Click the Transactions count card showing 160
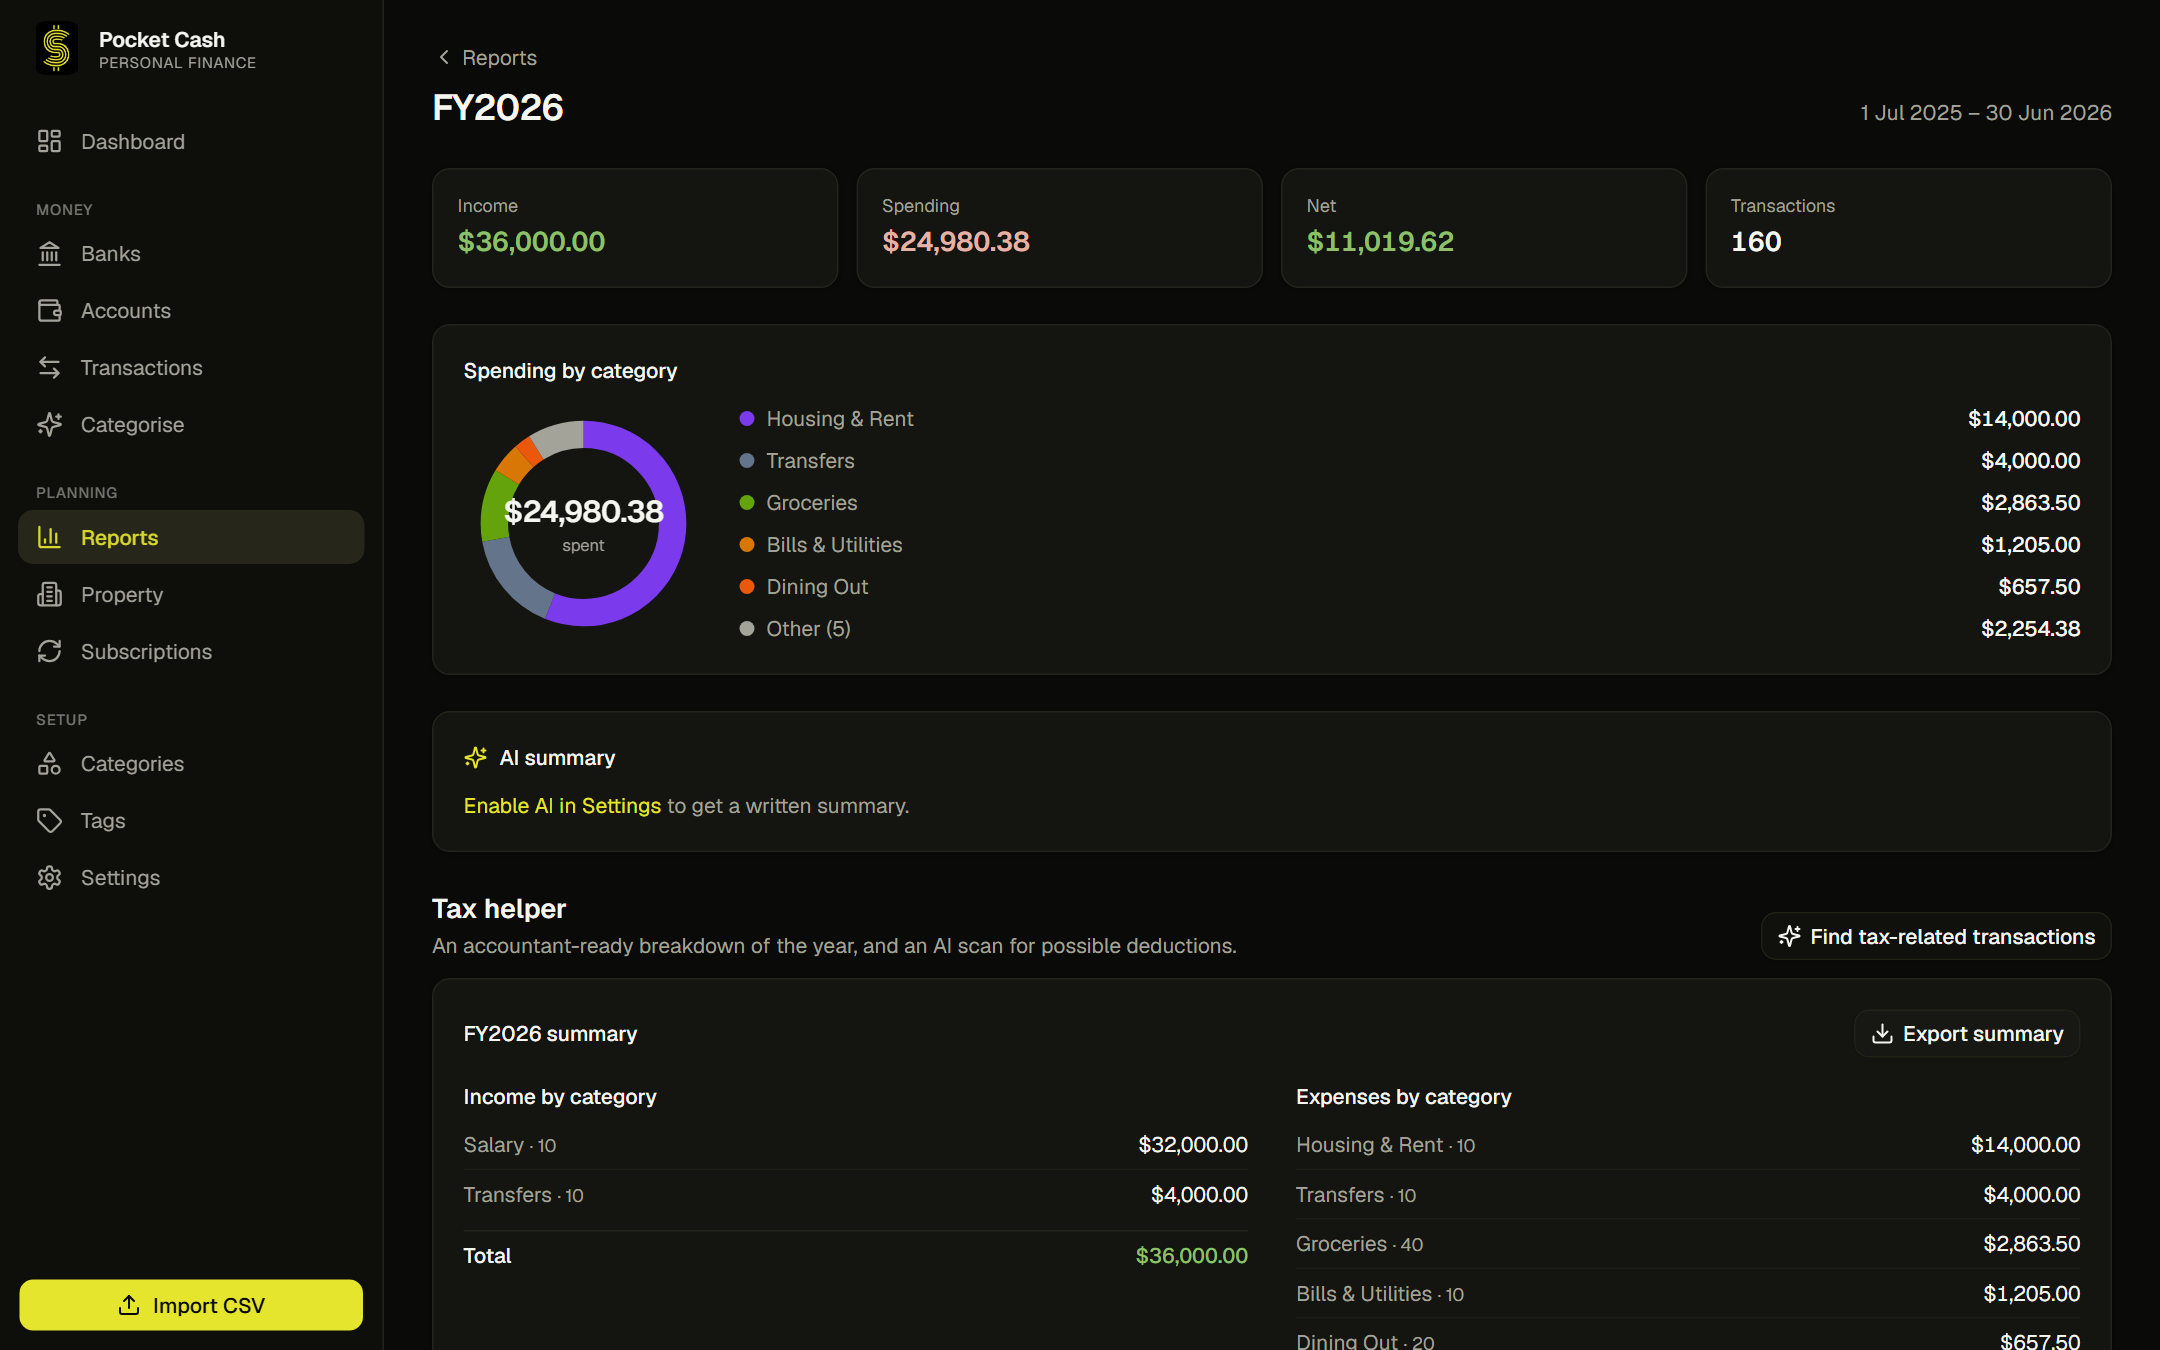The image size is (2160, 1350). coord(1908,228)
